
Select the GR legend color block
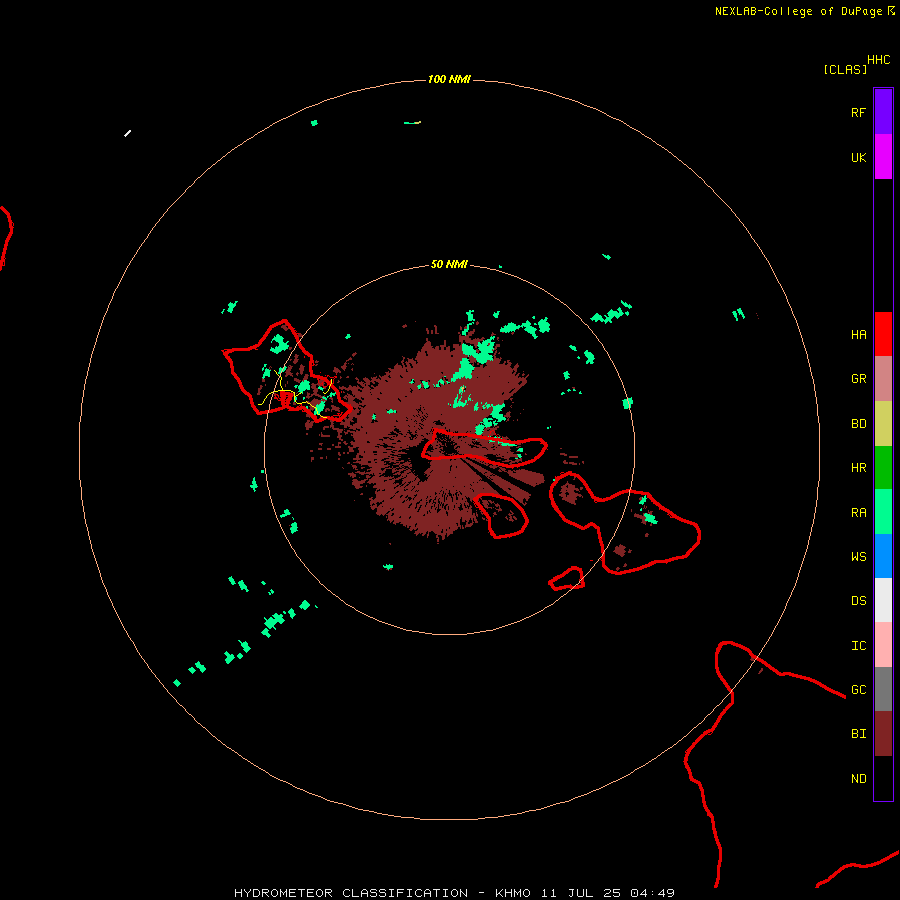pyautogui.click(x=883, y=379)
